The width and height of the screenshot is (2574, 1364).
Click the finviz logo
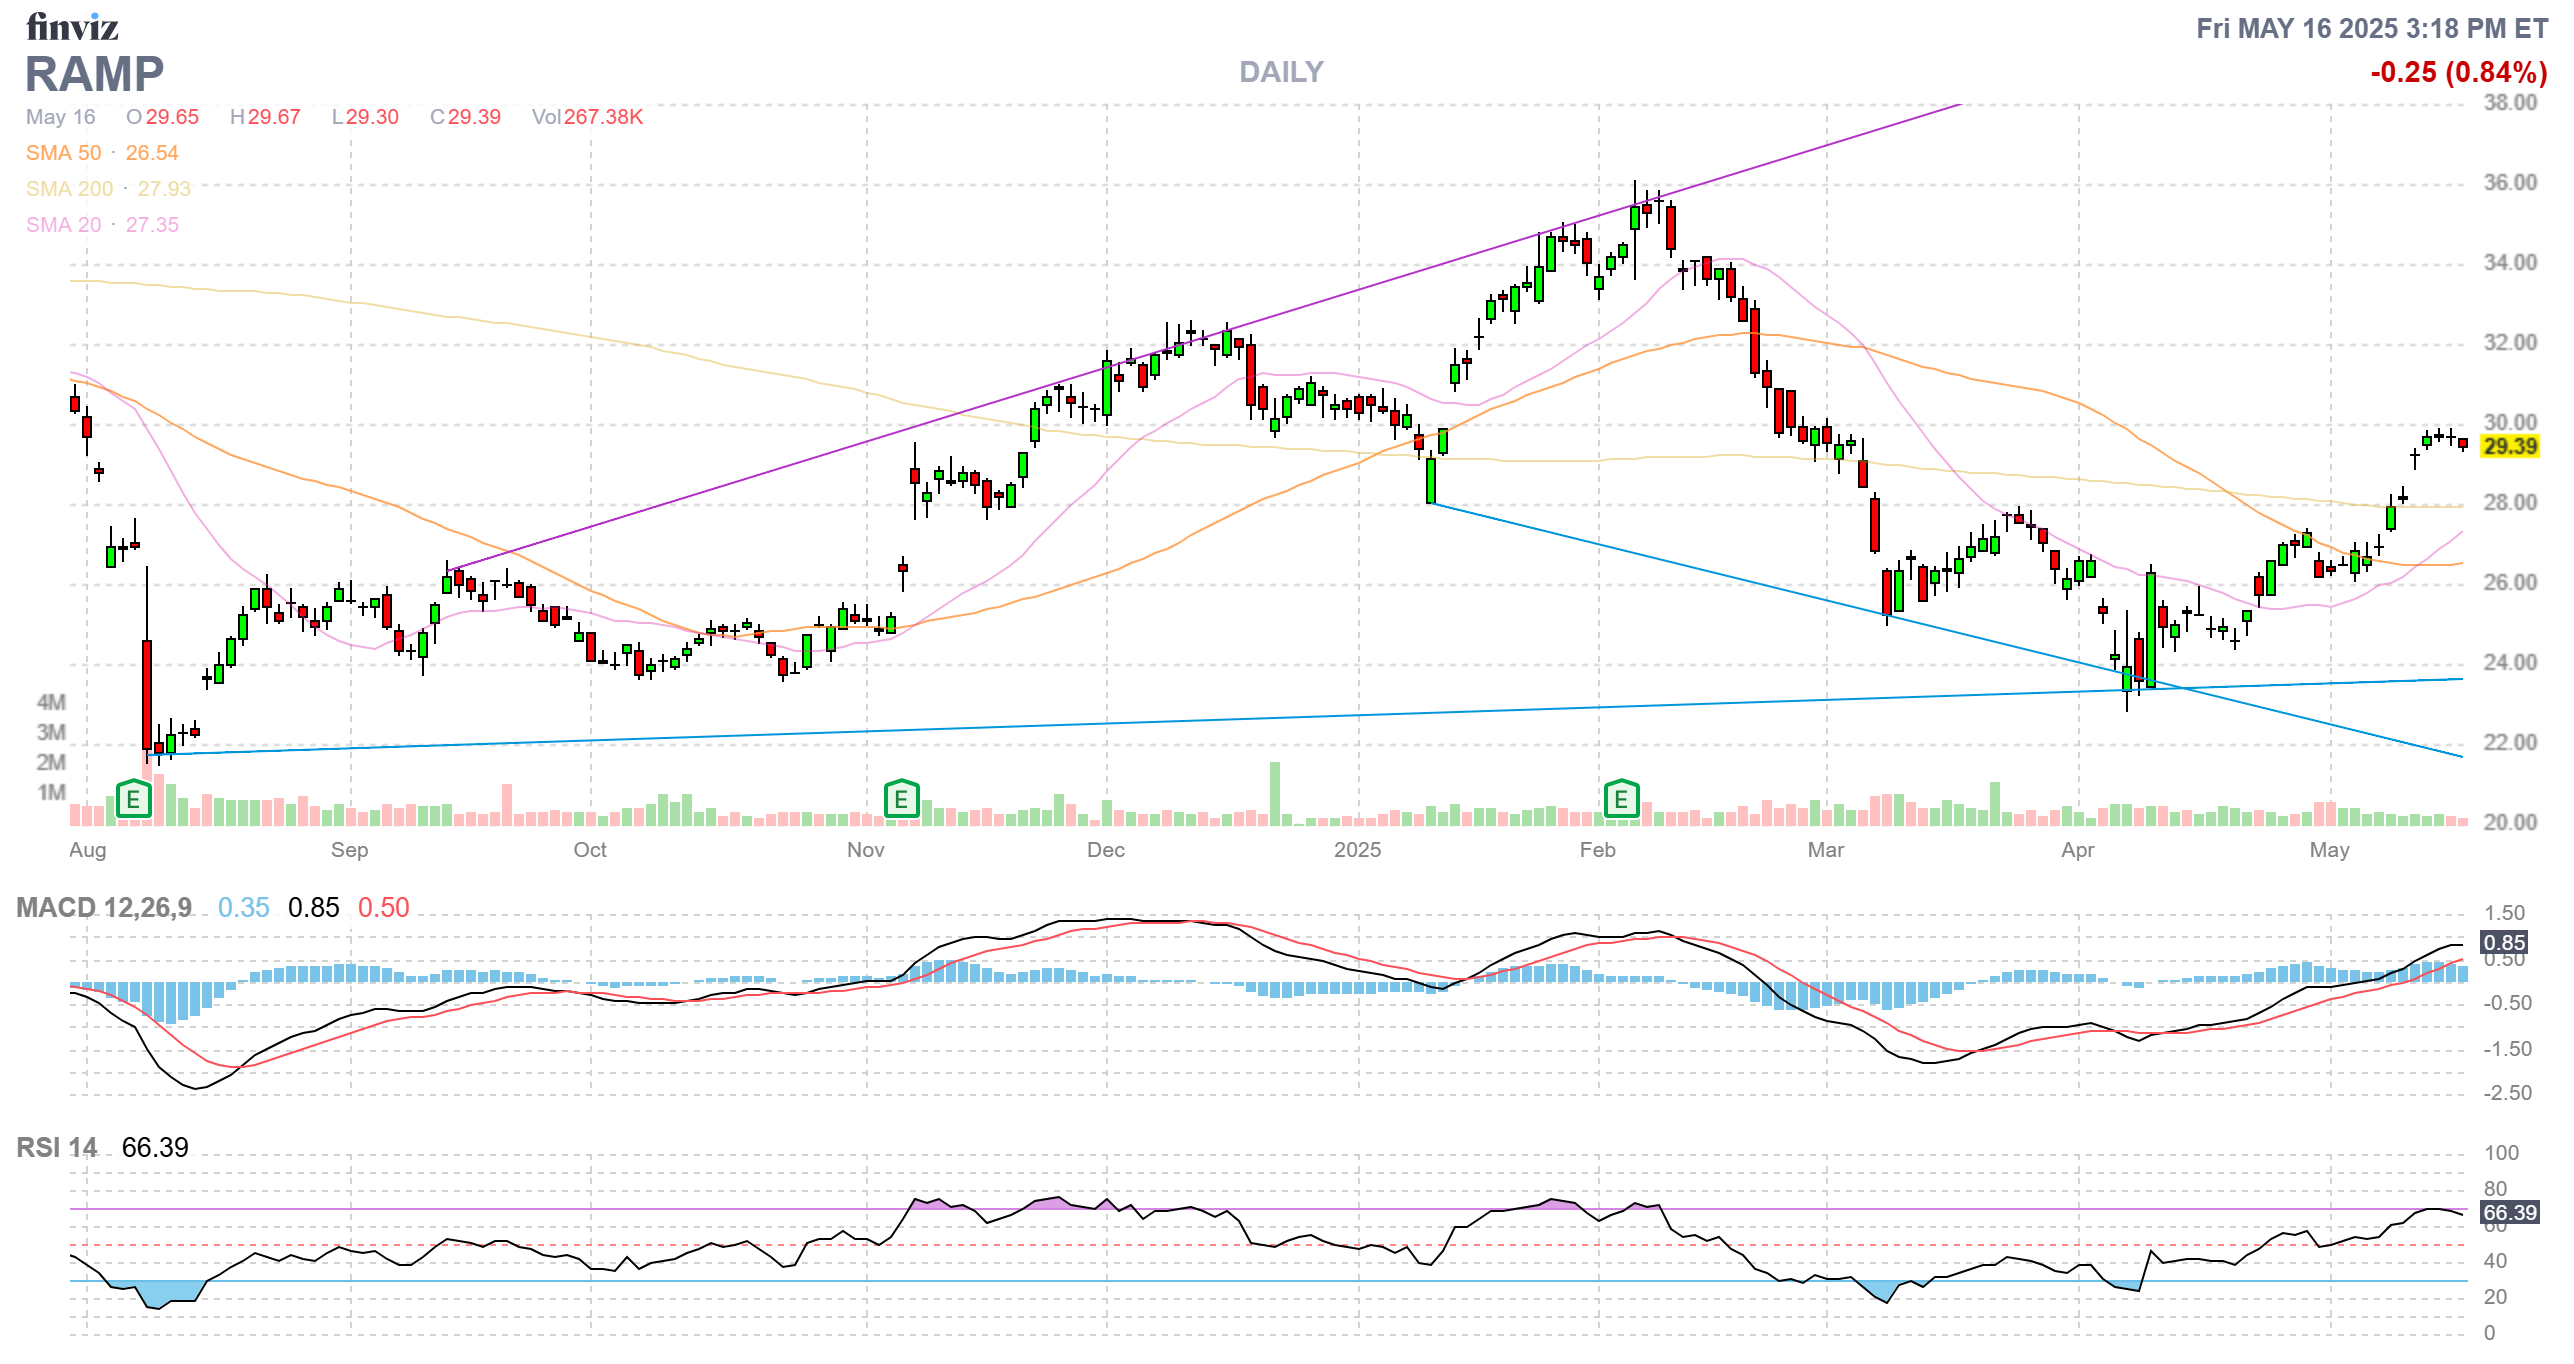click(72, 27)
